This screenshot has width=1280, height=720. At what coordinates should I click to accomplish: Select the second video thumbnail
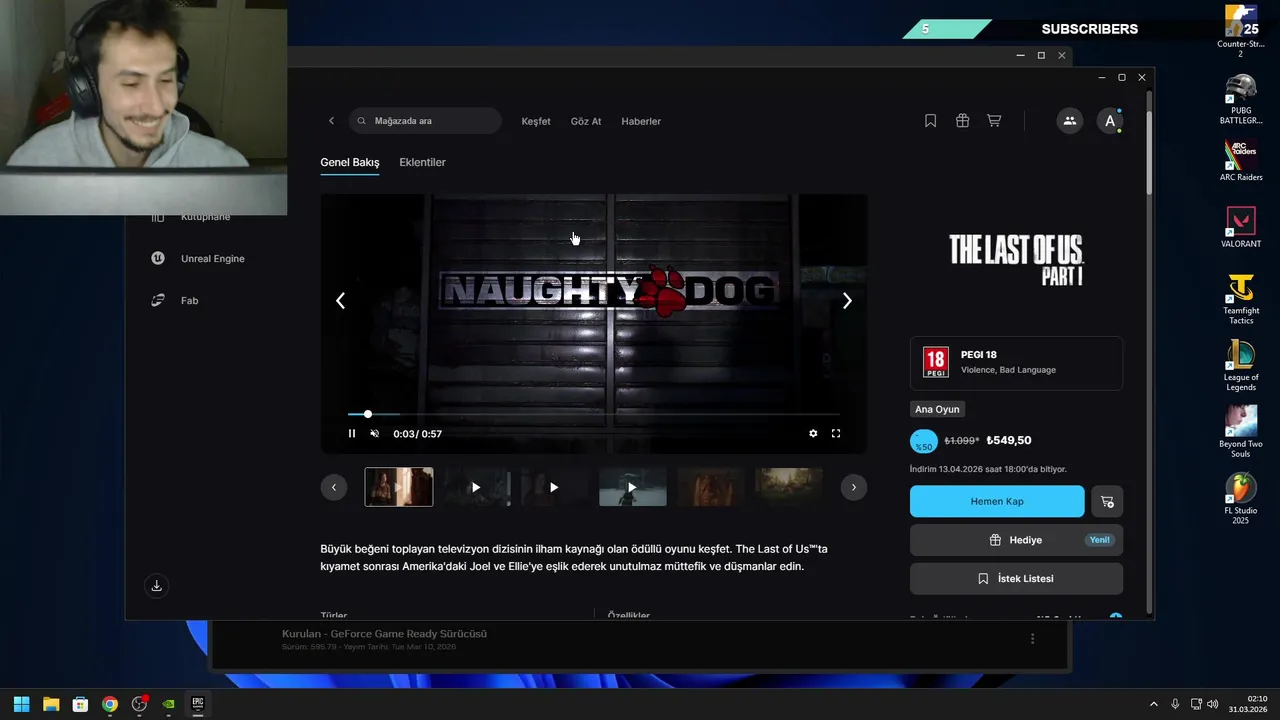pyautogui.click(x=476, y=487)
